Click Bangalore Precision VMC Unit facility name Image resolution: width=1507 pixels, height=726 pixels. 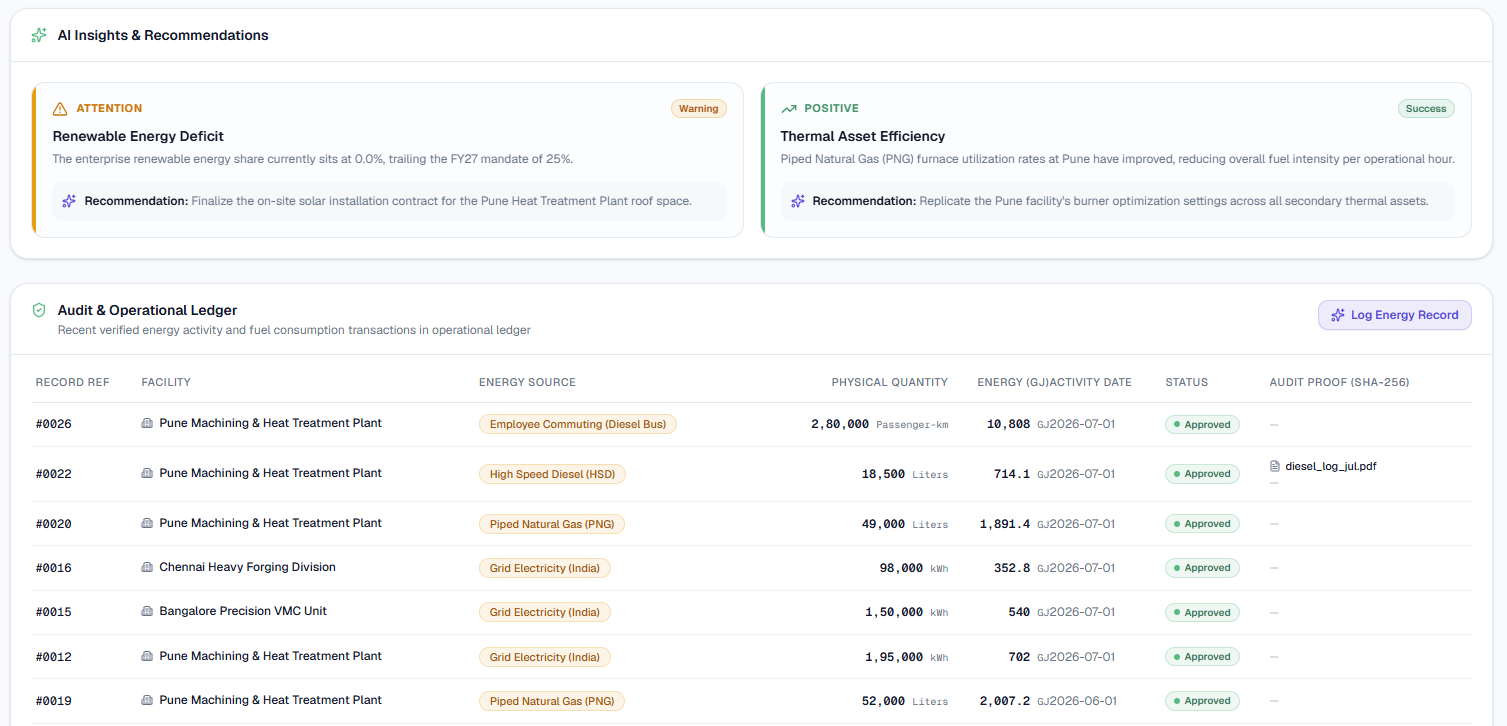(243, 611)
